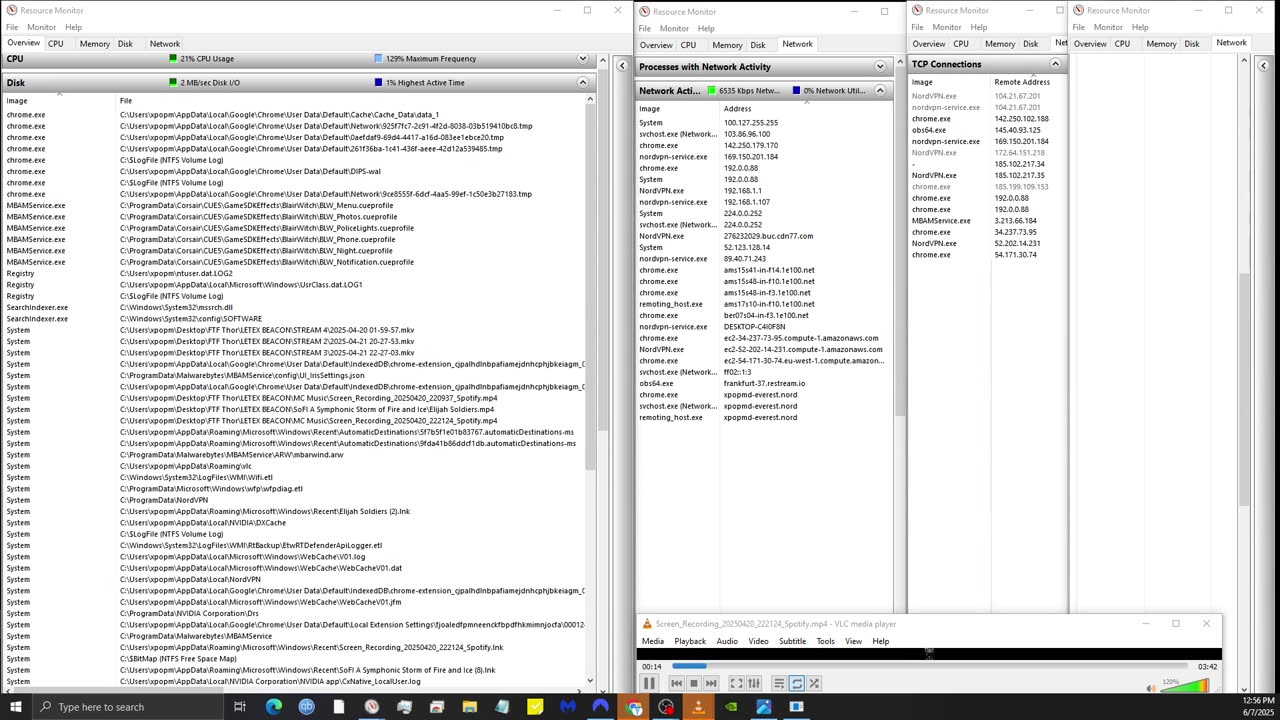
Task: Open VLC extended settings
Action: (754, 683)
